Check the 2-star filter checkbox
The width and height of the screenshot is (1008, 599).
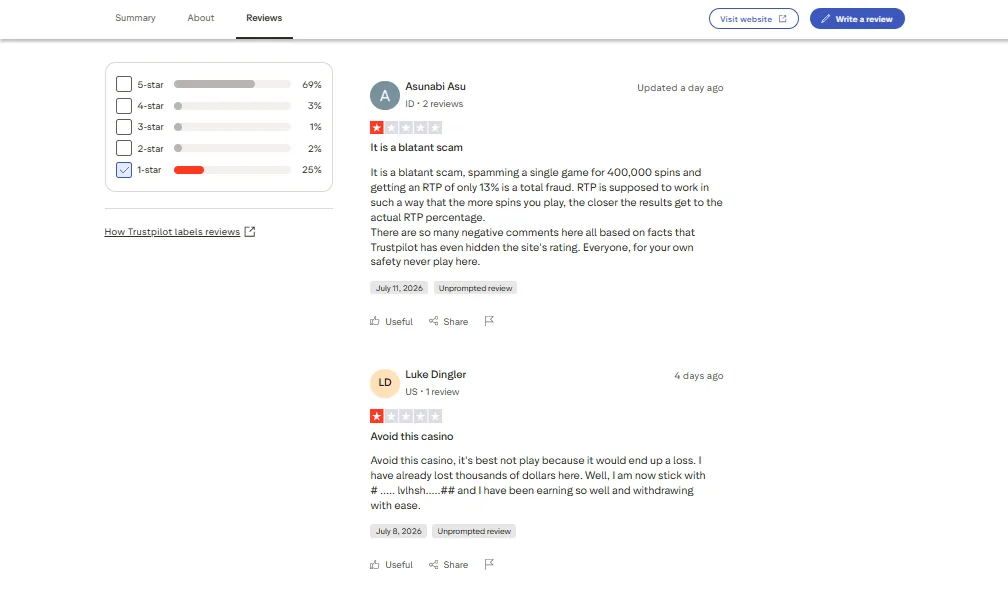point(124,148)
